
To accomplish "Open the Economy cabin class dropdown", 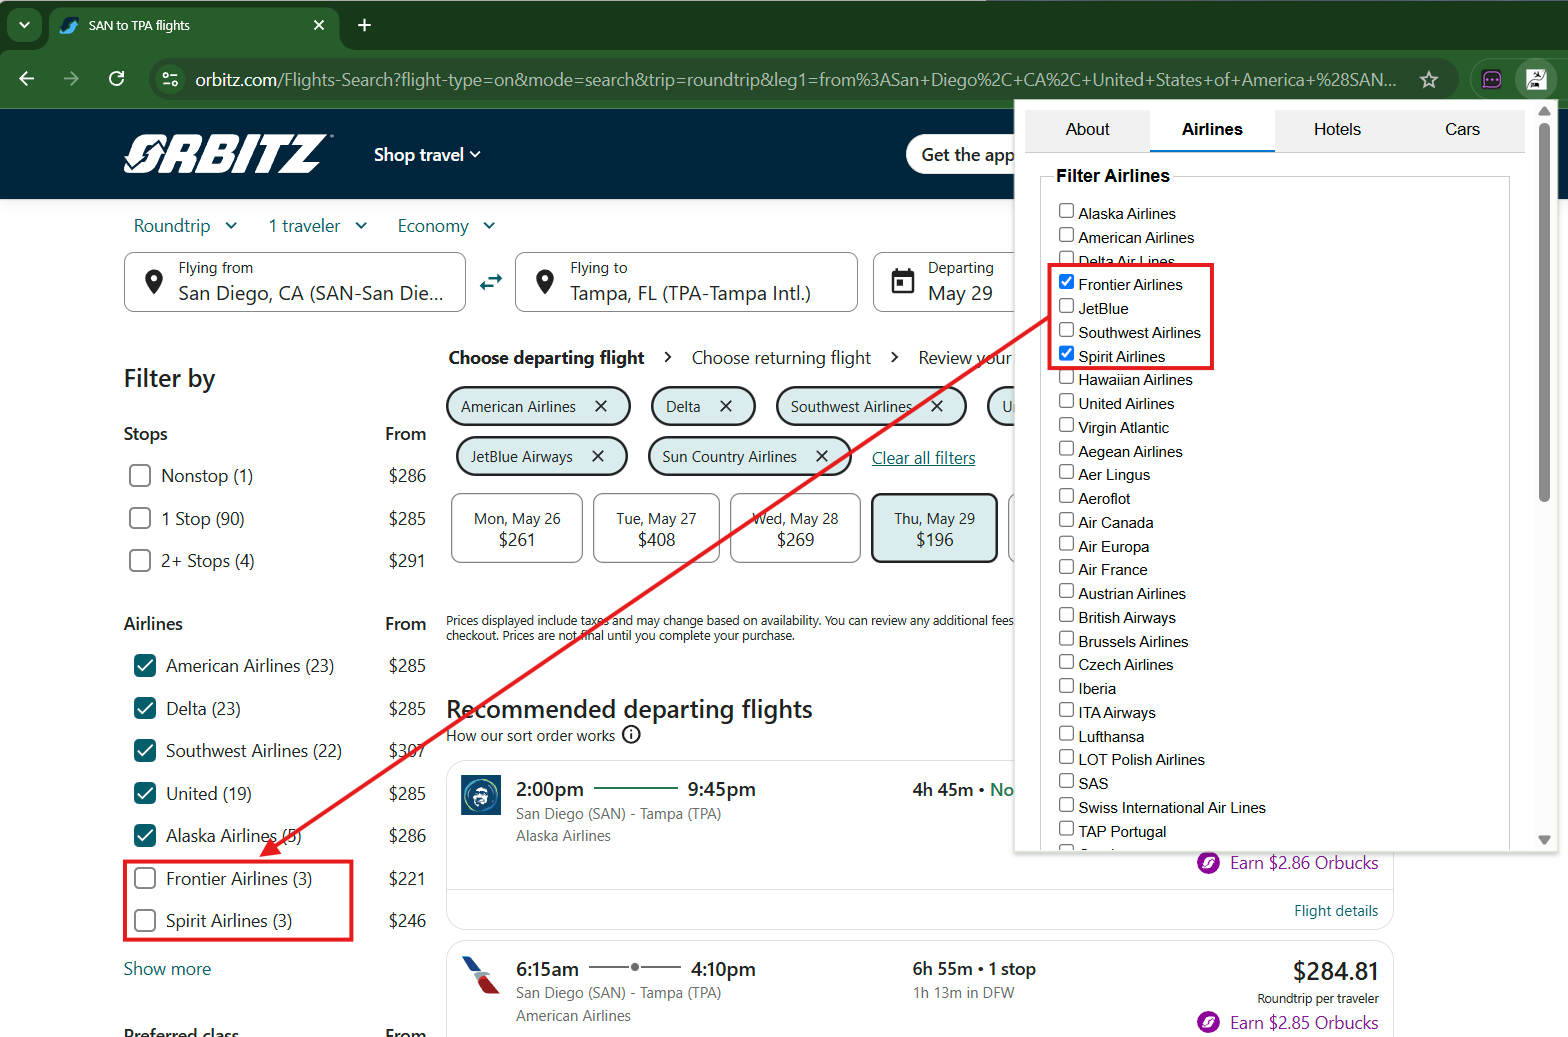I will 446,226.
